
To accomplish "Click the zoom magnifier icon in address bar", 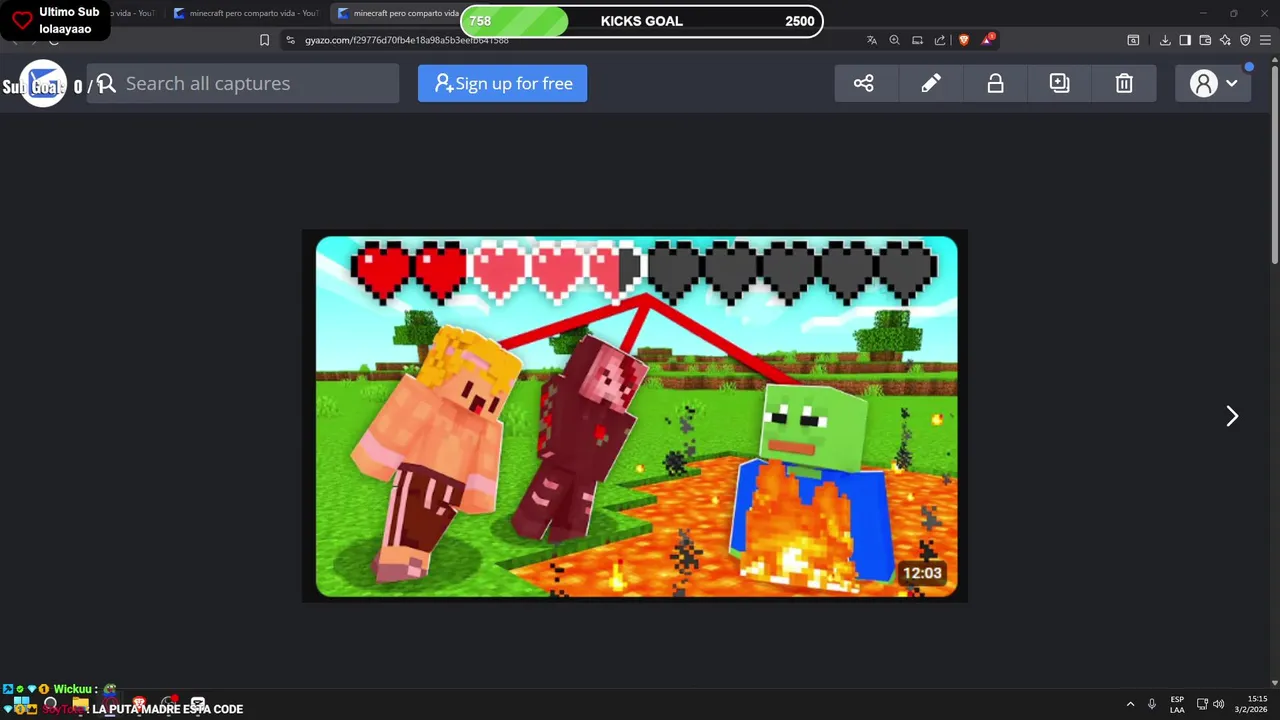I will 894,40.
